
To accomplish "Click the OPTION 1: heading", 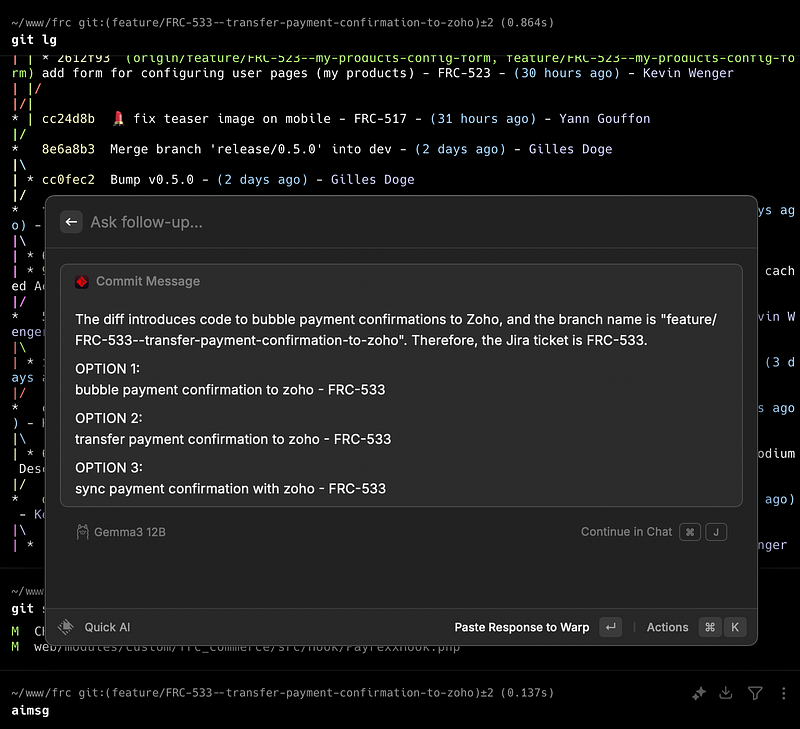I will coord(108,369).
